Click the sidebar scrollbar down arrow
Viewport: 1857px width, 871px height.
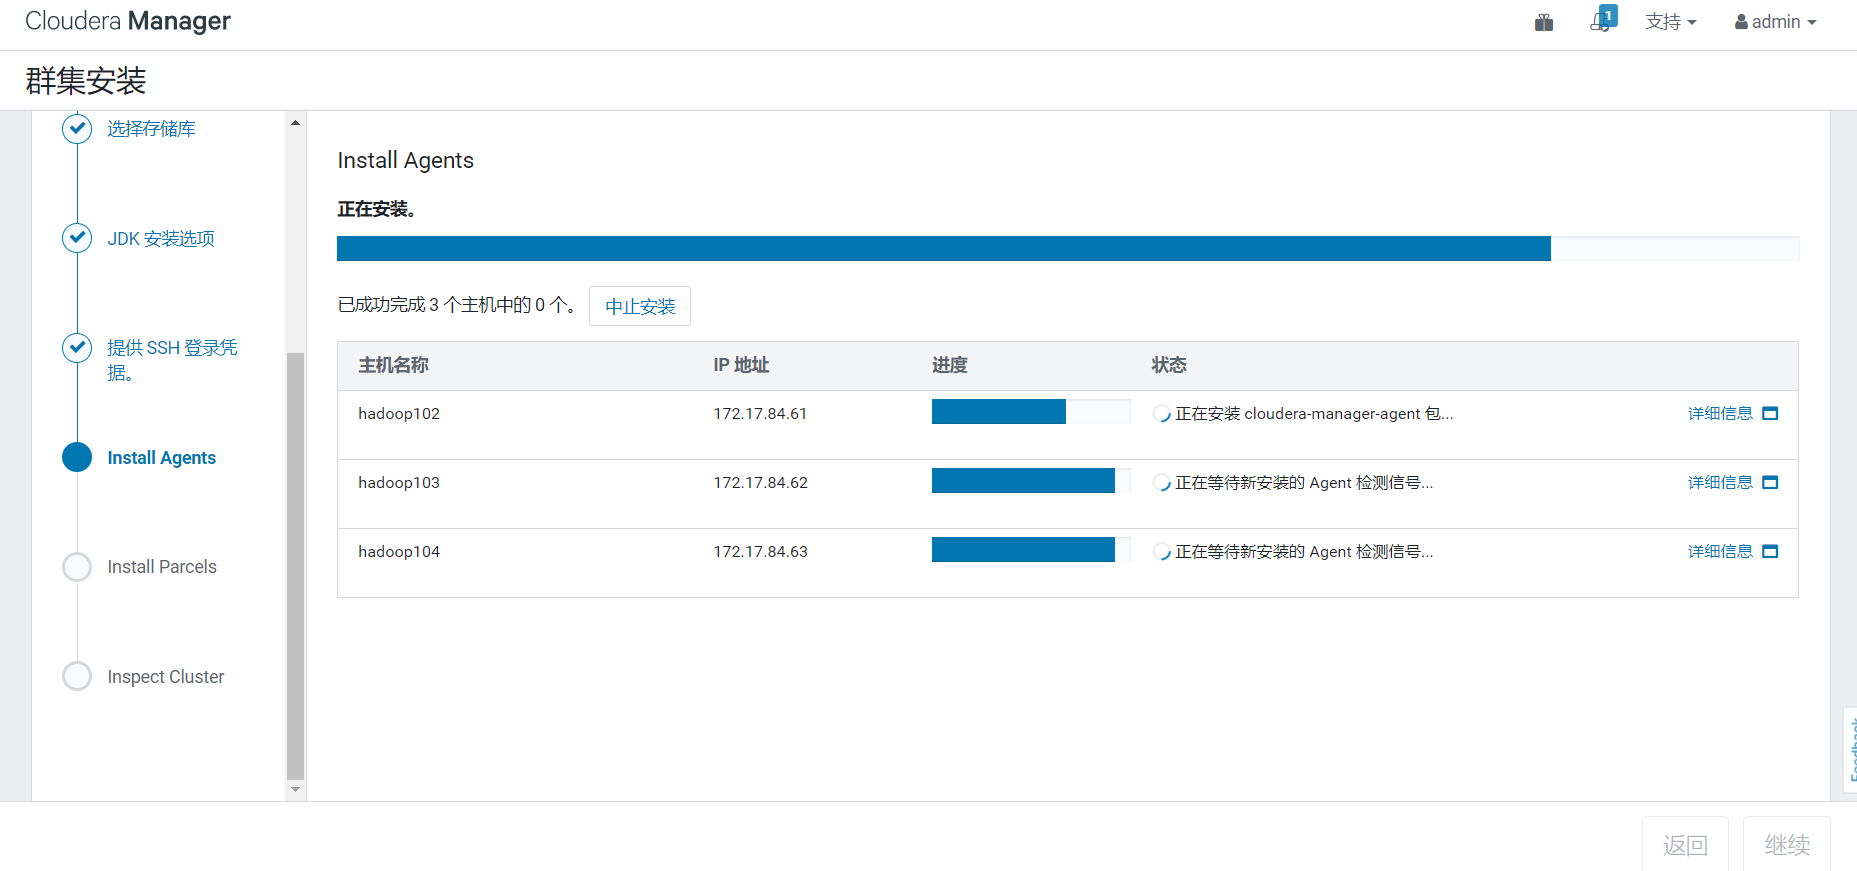tap(295, 790)
